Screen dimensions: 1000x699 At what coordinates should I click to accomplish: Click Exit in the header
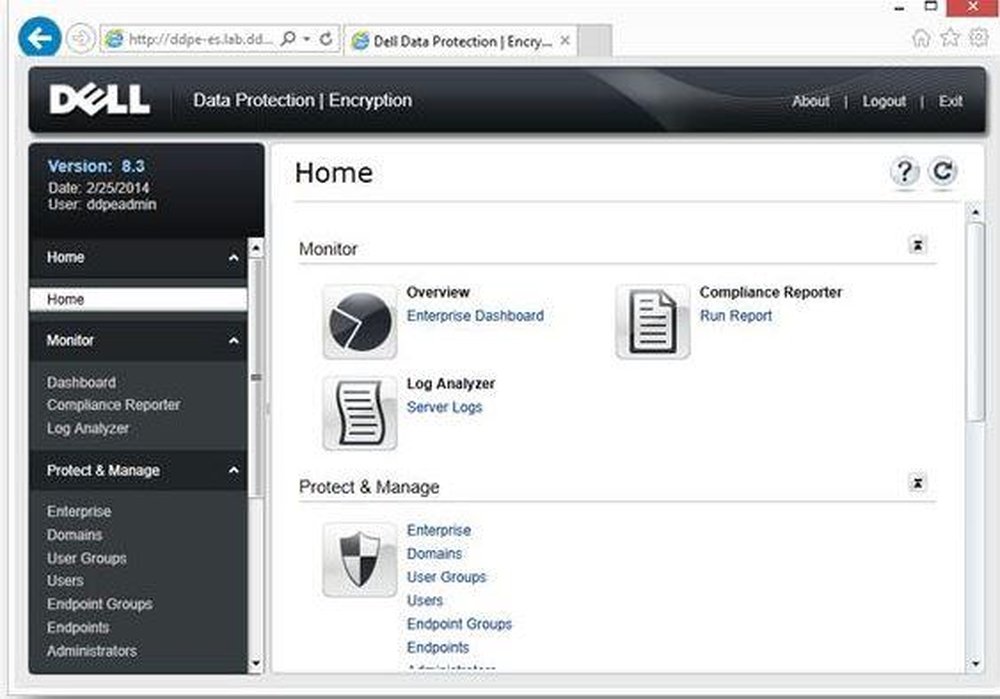click(x=950, y=101)
